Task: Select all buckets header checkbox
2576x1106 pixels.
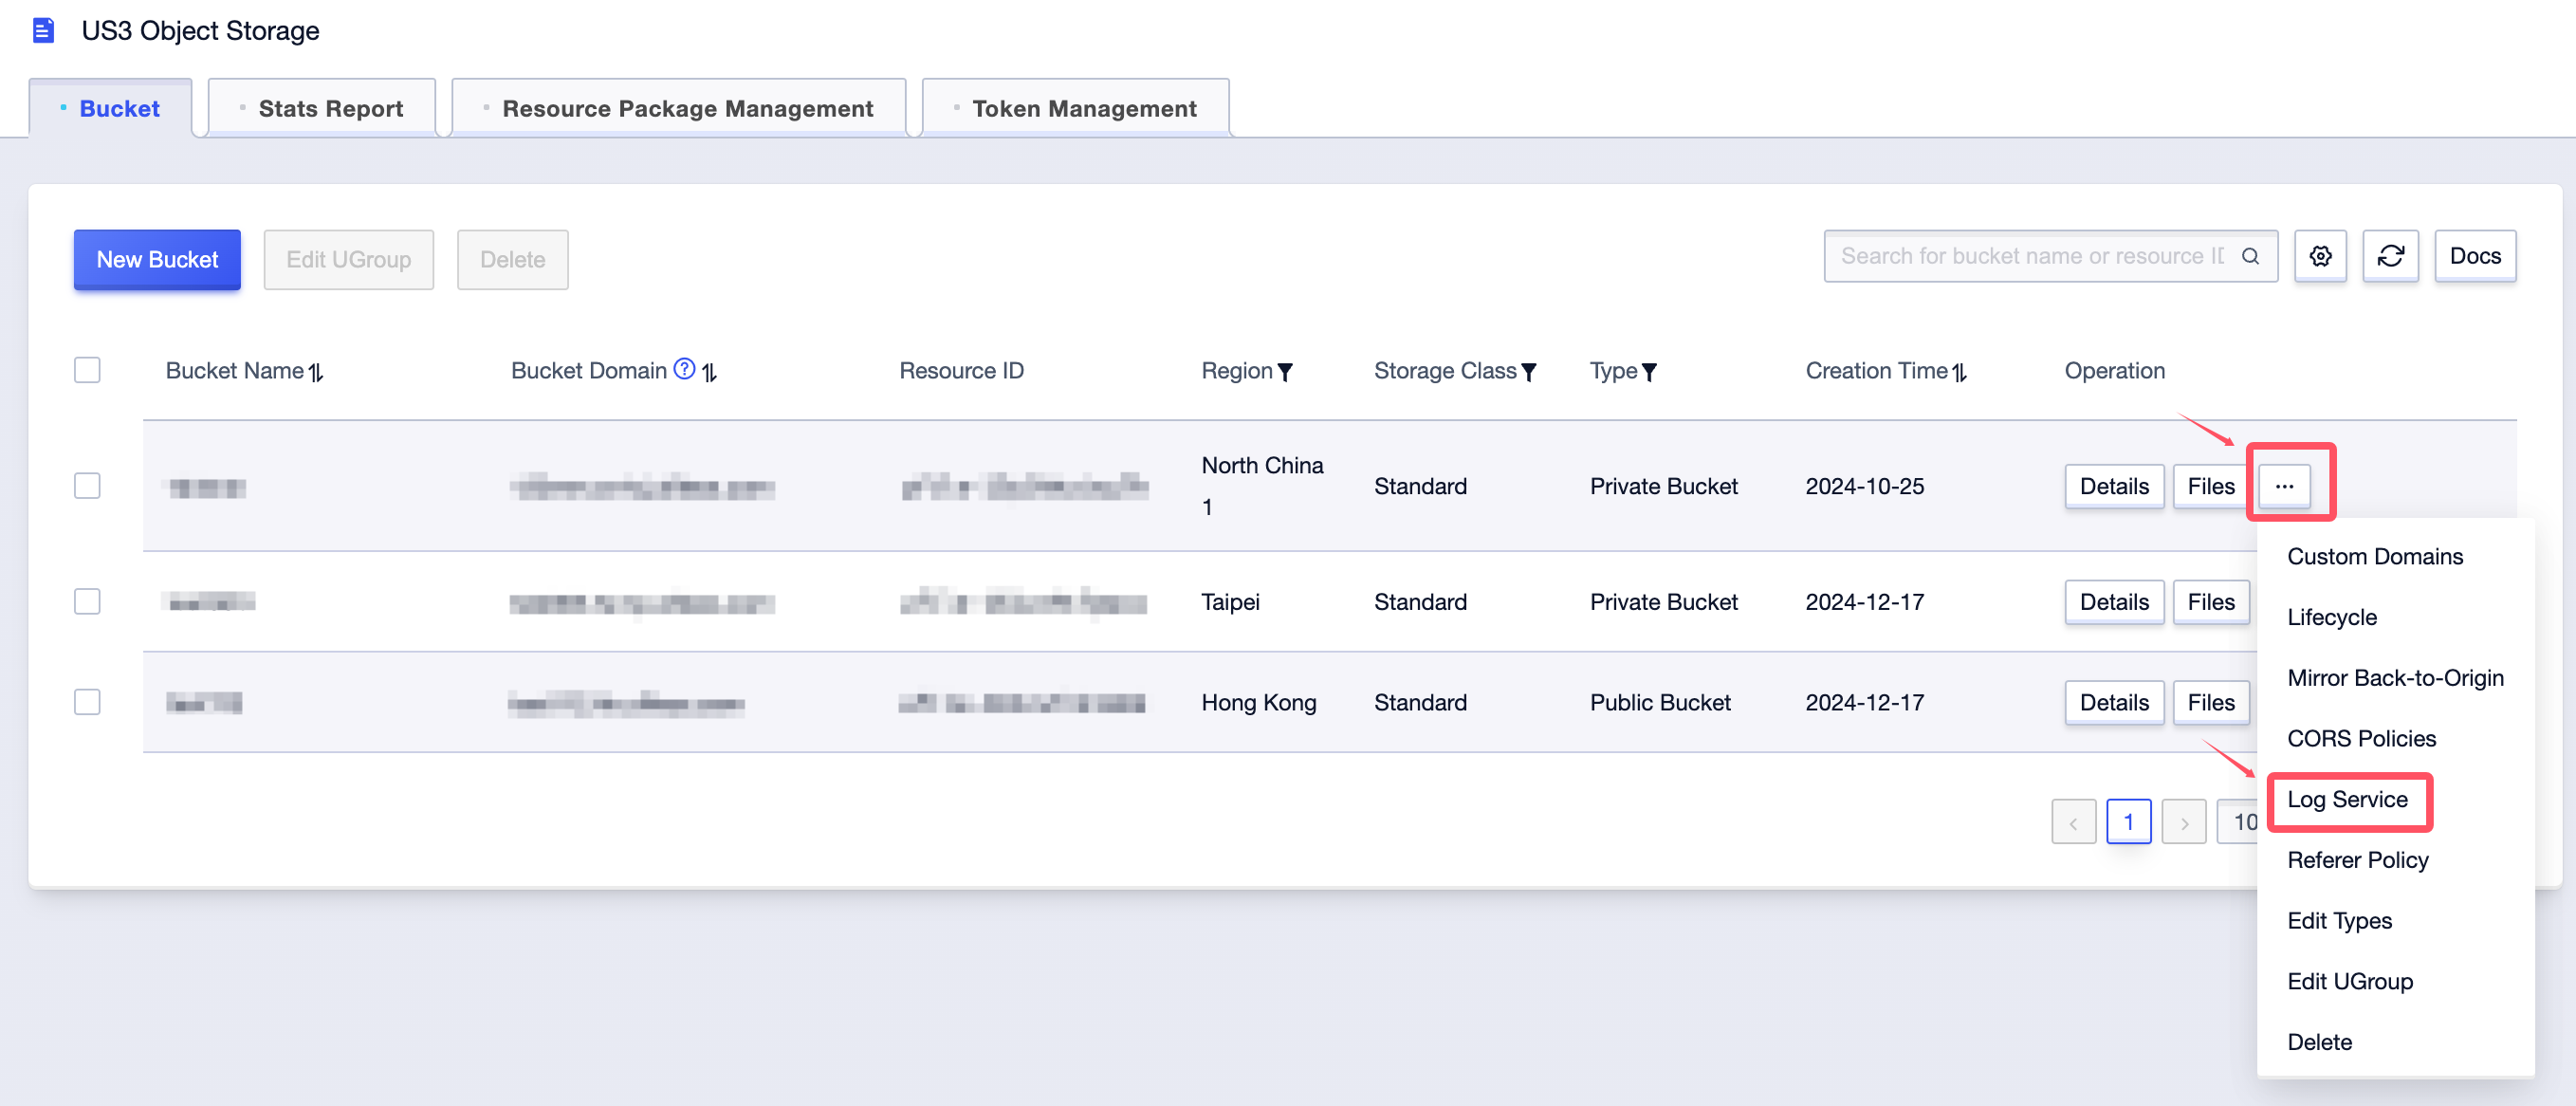Action: (87, 370)
